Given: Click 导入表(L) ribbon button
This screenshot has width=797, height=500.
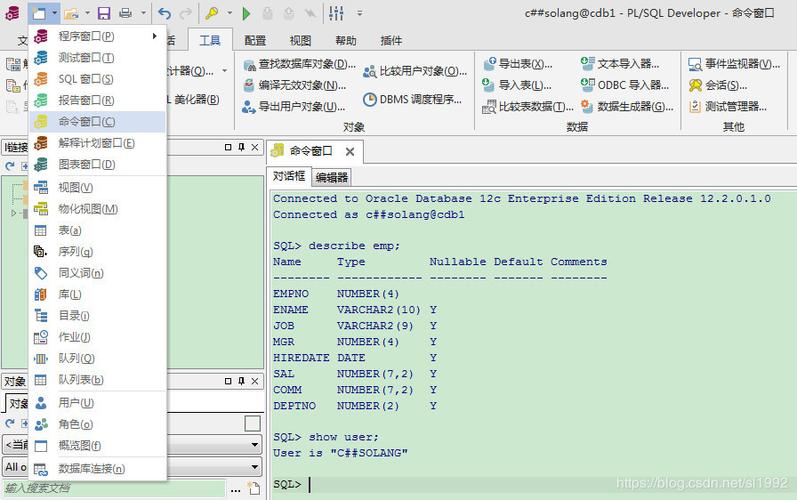Looking at the screenshot, I should click(517, 85).
